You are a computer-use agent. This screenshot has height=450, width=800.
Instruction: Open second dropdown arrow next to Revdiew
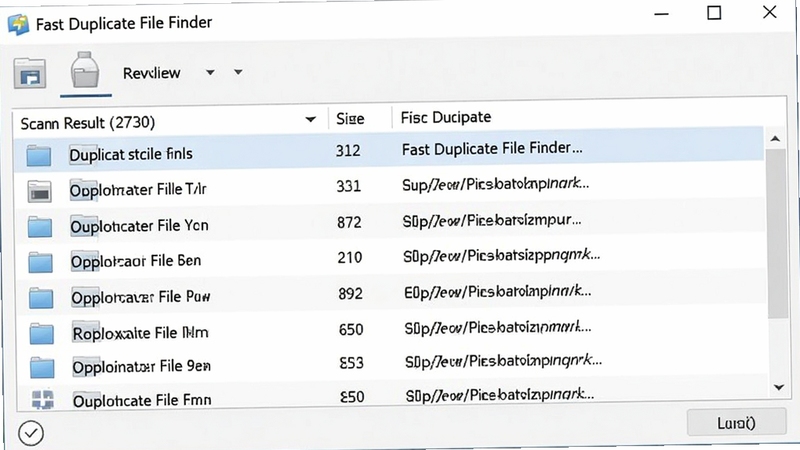pos(238,72)
